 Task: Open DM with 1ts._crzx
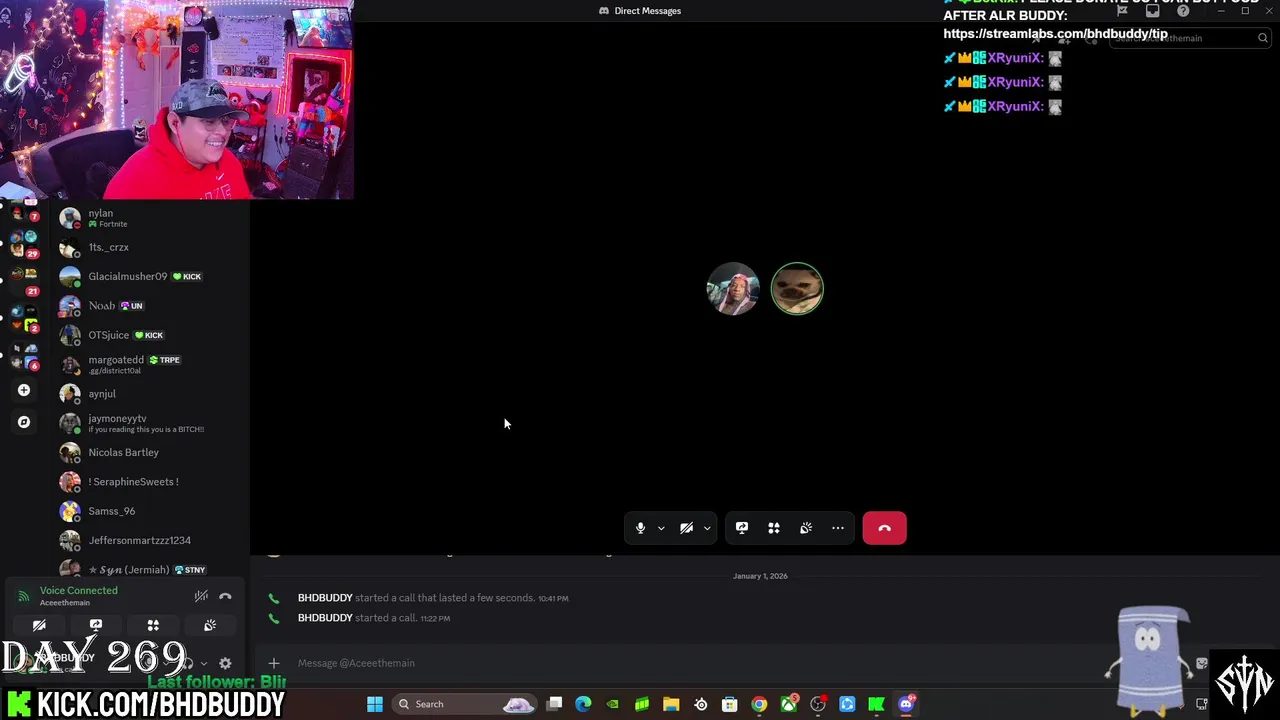click(x=150, y=247)
